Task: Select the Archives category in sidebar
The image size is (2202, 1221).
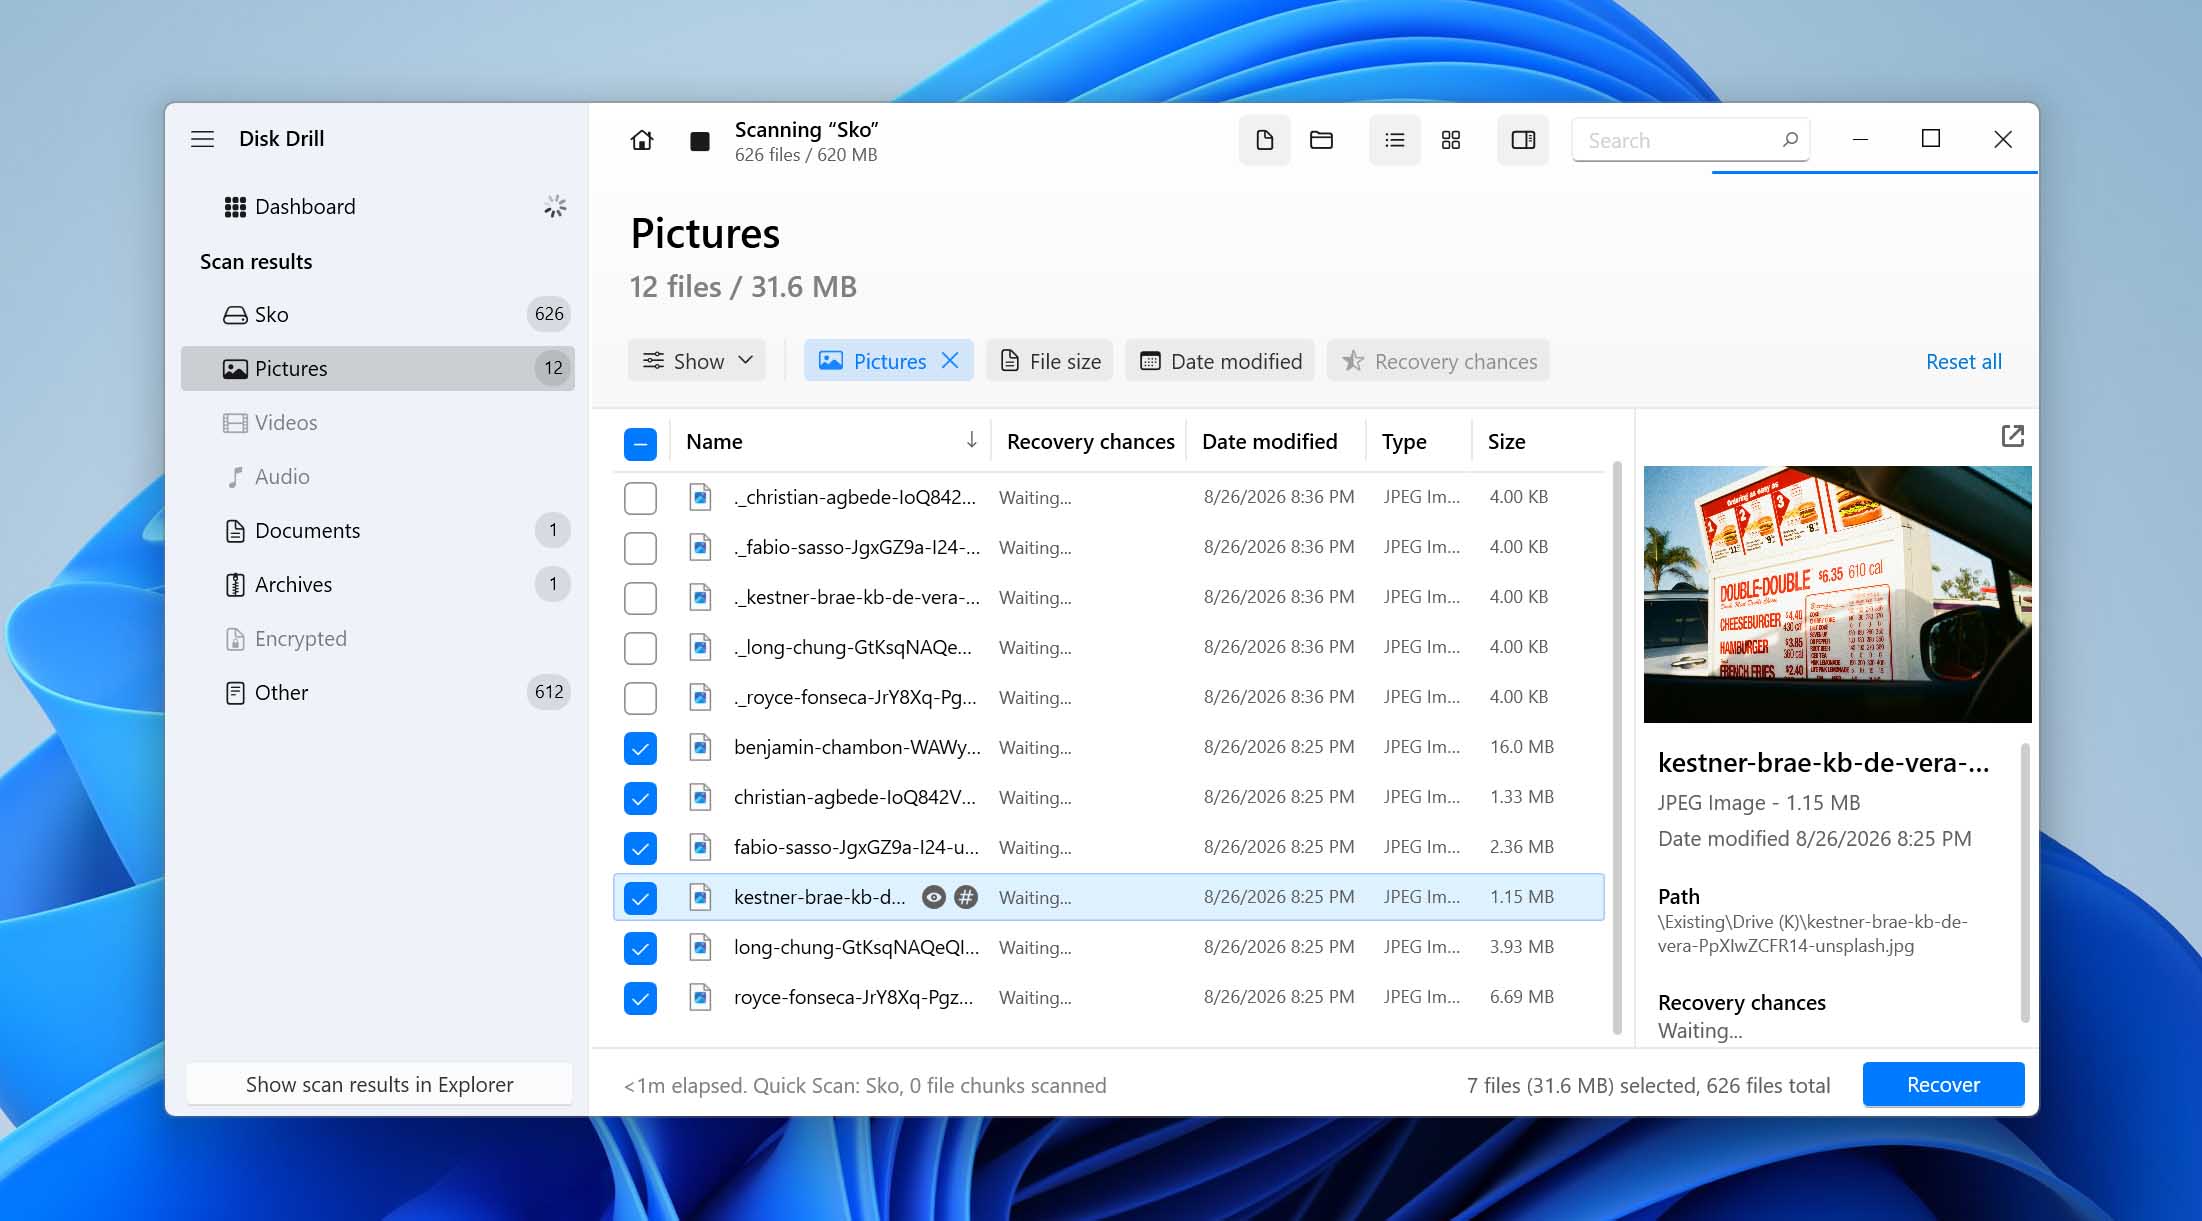Action: coord(378,584)
